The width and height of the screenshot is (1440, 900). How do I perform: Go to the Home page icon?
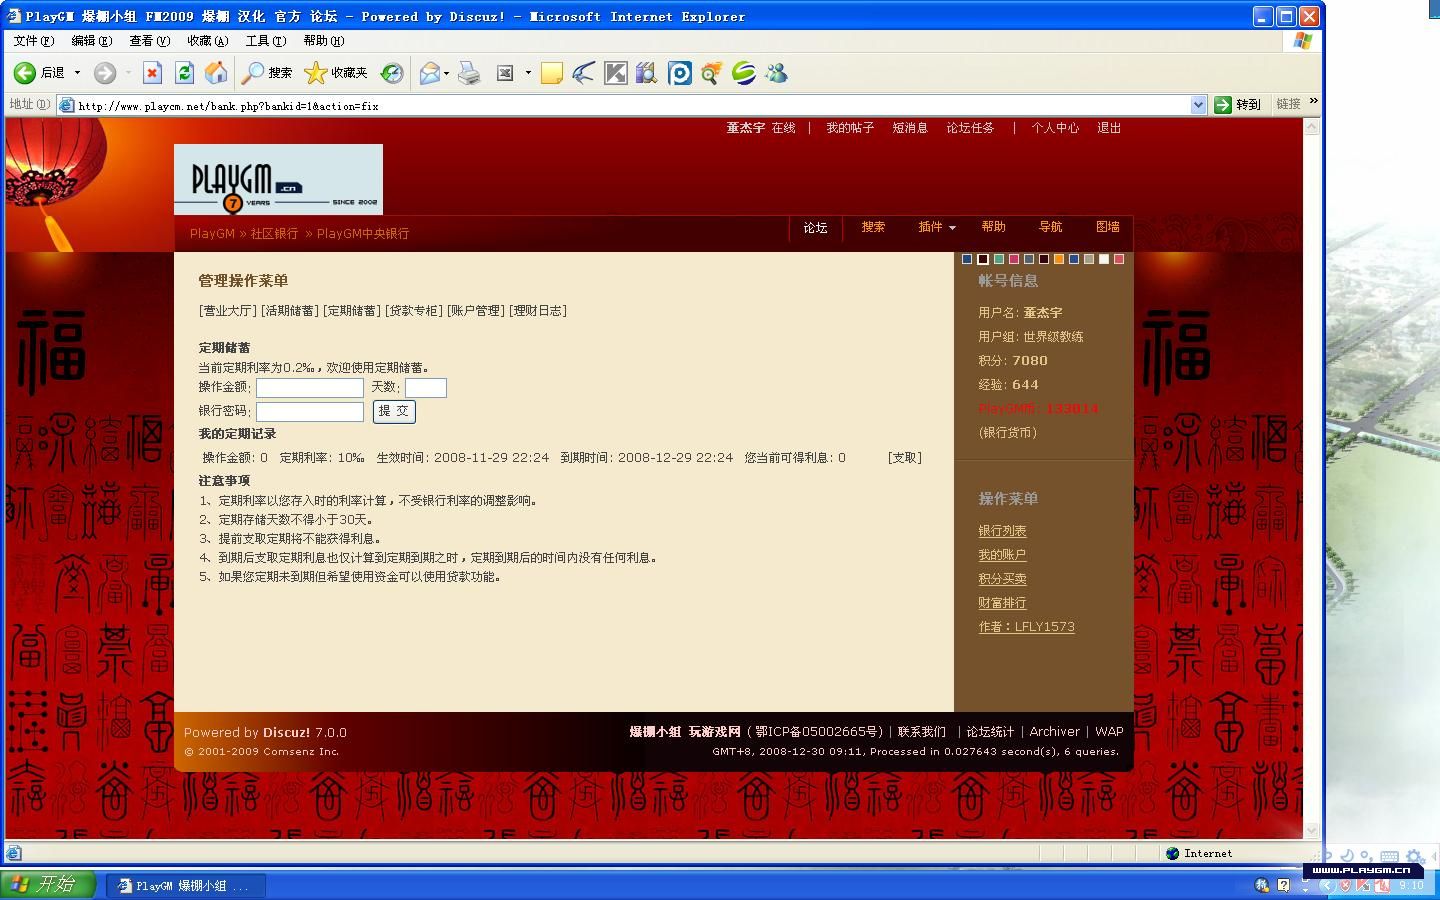(x=216, y=73)
